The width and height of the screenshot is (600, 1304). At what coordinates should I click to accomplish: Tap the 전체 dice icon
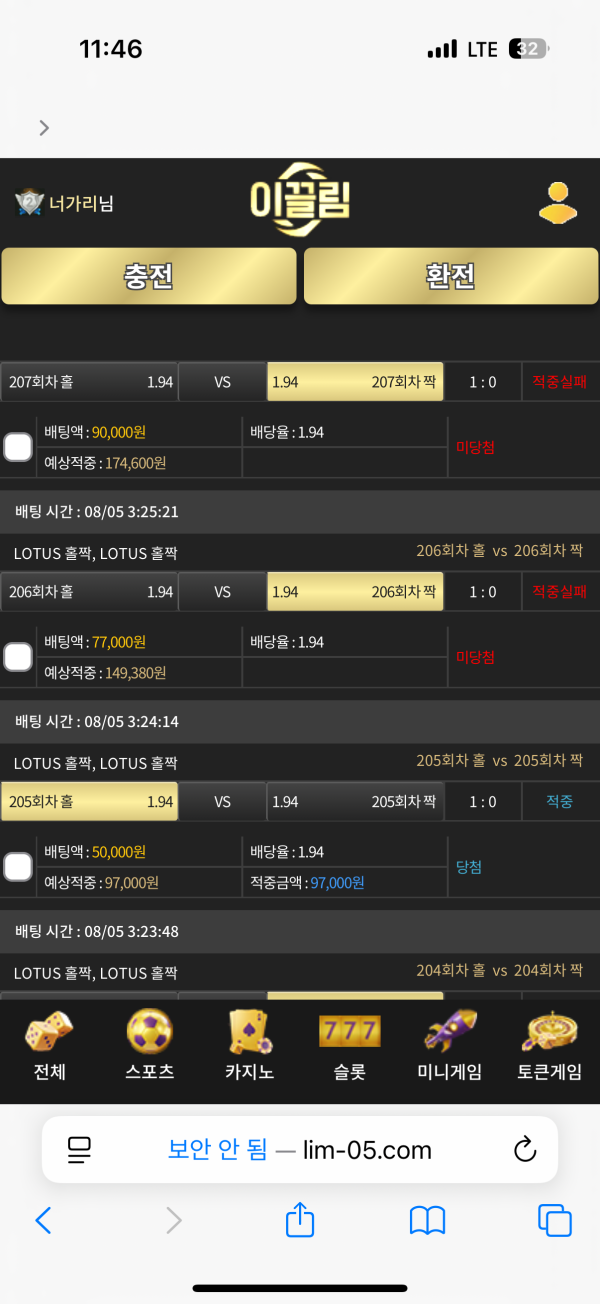49,1033
